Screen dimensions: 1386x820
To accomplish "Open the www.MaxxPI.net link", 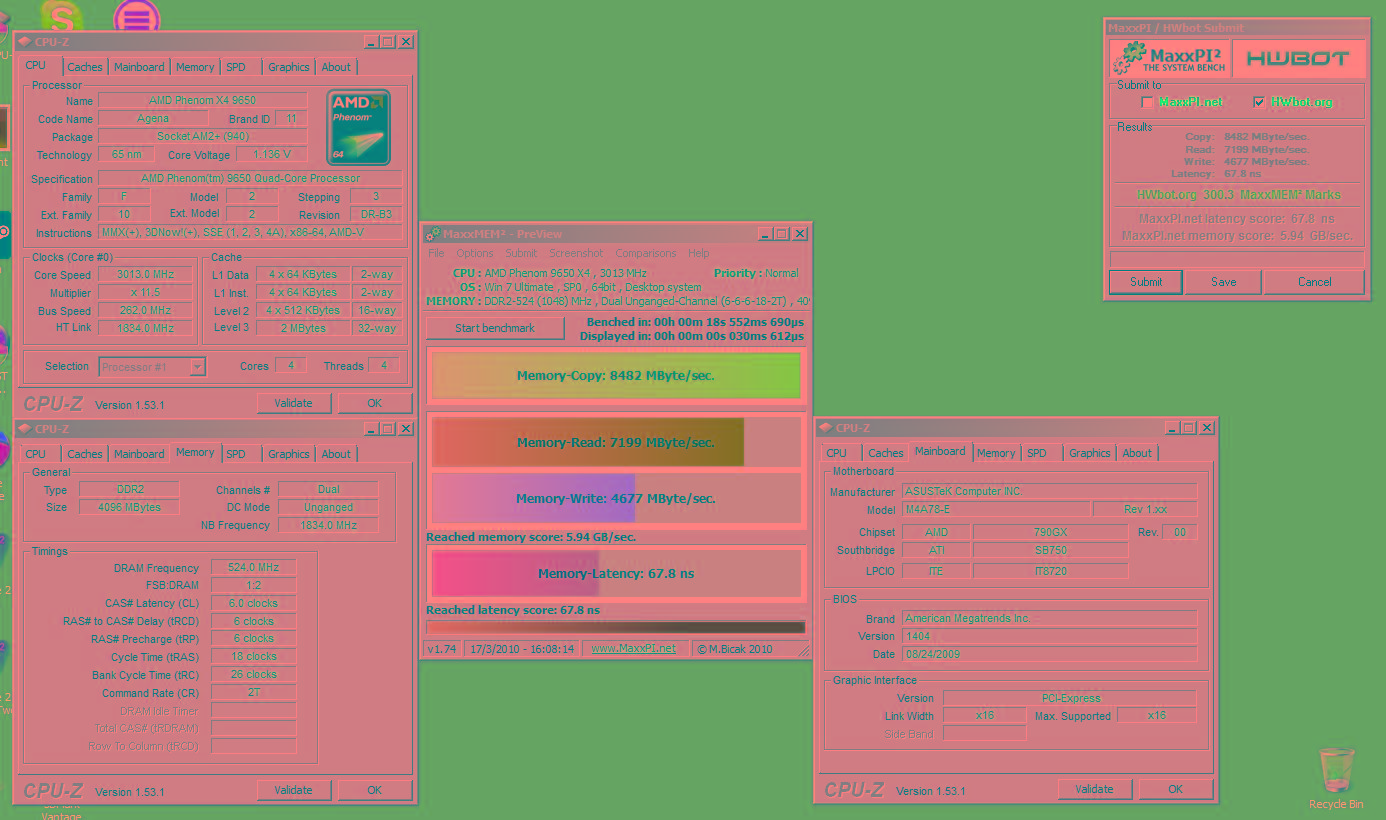I will tap(633, 649).
